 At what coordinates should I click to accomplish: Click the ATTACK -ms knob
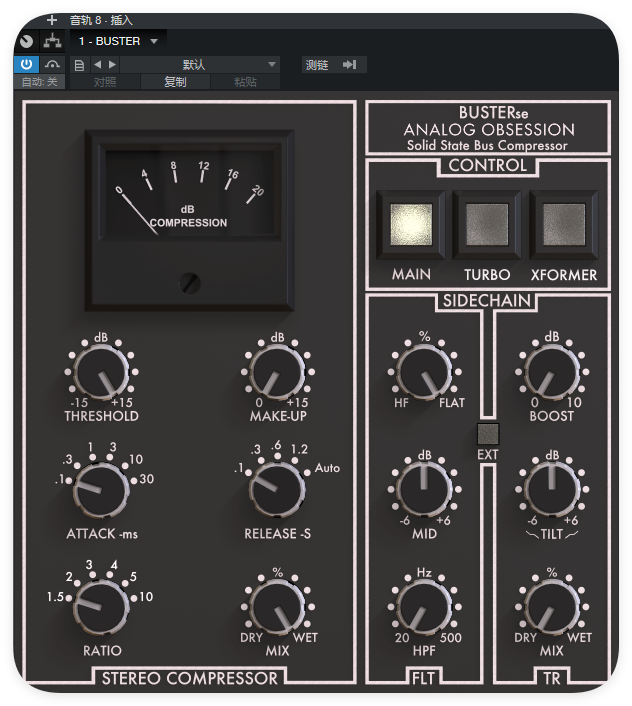pos(101,490)
